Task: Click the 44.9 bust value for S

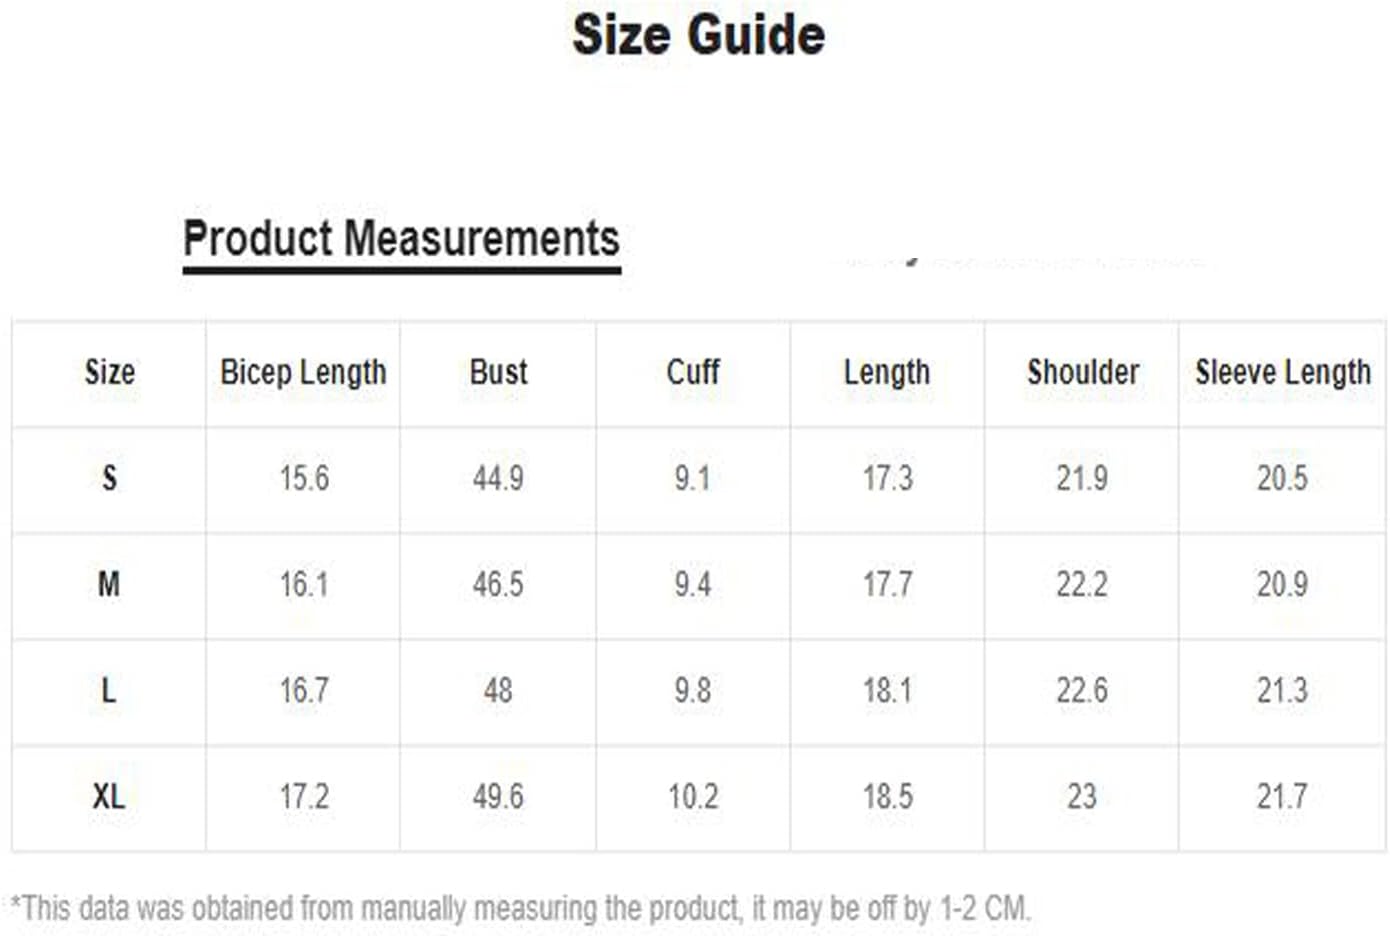Action: 498,479
